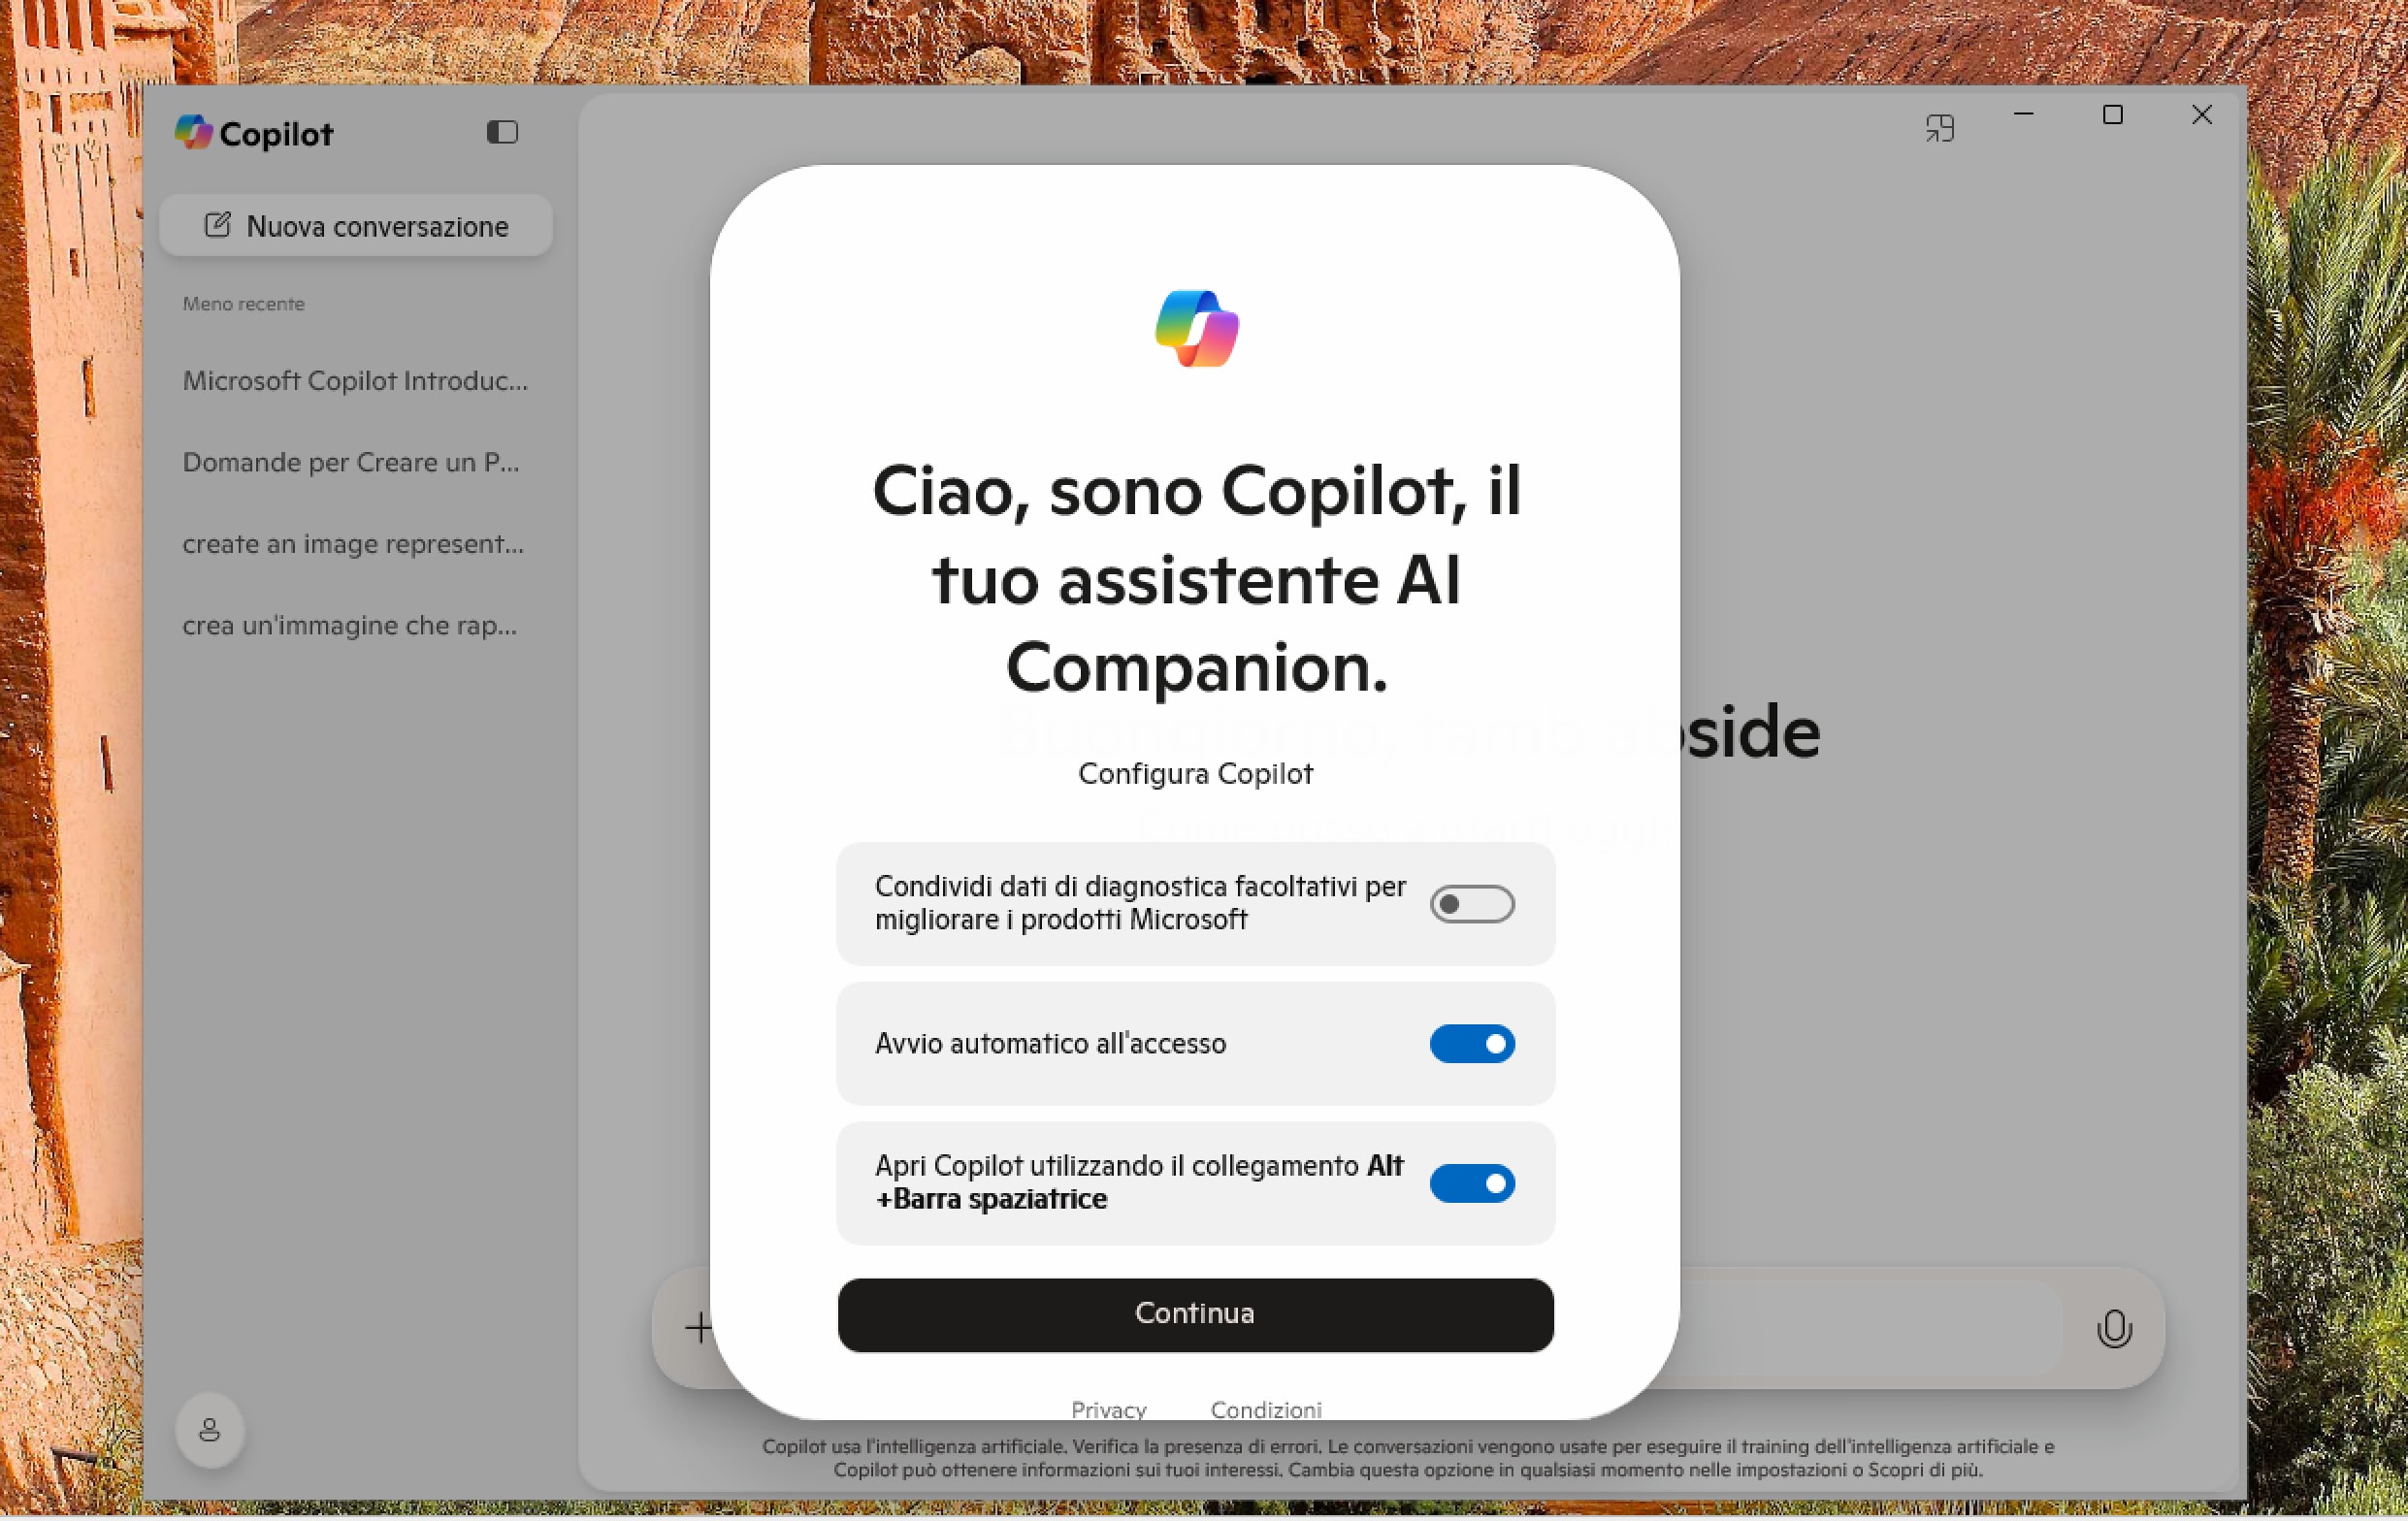2408x1521 pixels.
Task: Open the Domande per Creare un P... chat
Action: point(351,462)
